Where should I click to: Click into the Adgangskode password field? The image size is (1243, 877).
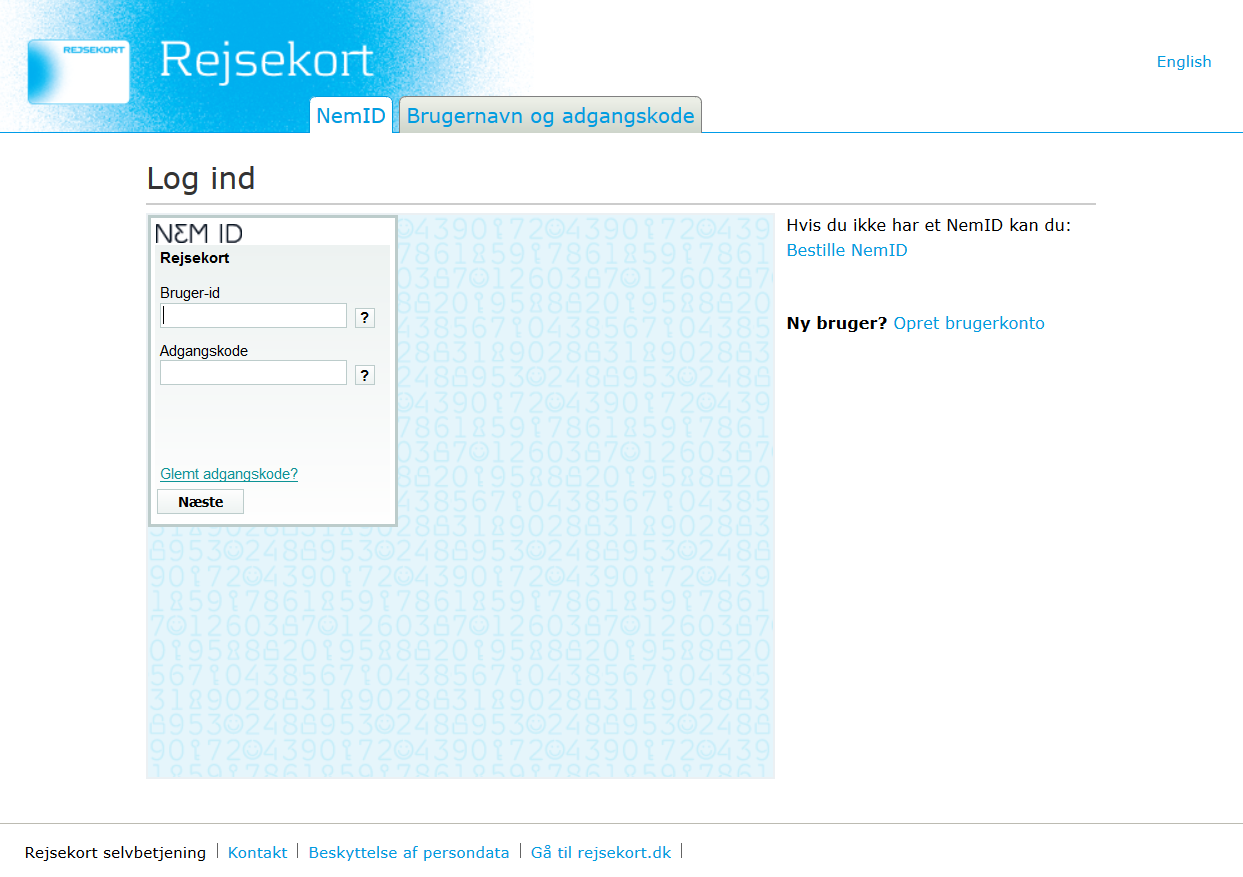point(253,373)
